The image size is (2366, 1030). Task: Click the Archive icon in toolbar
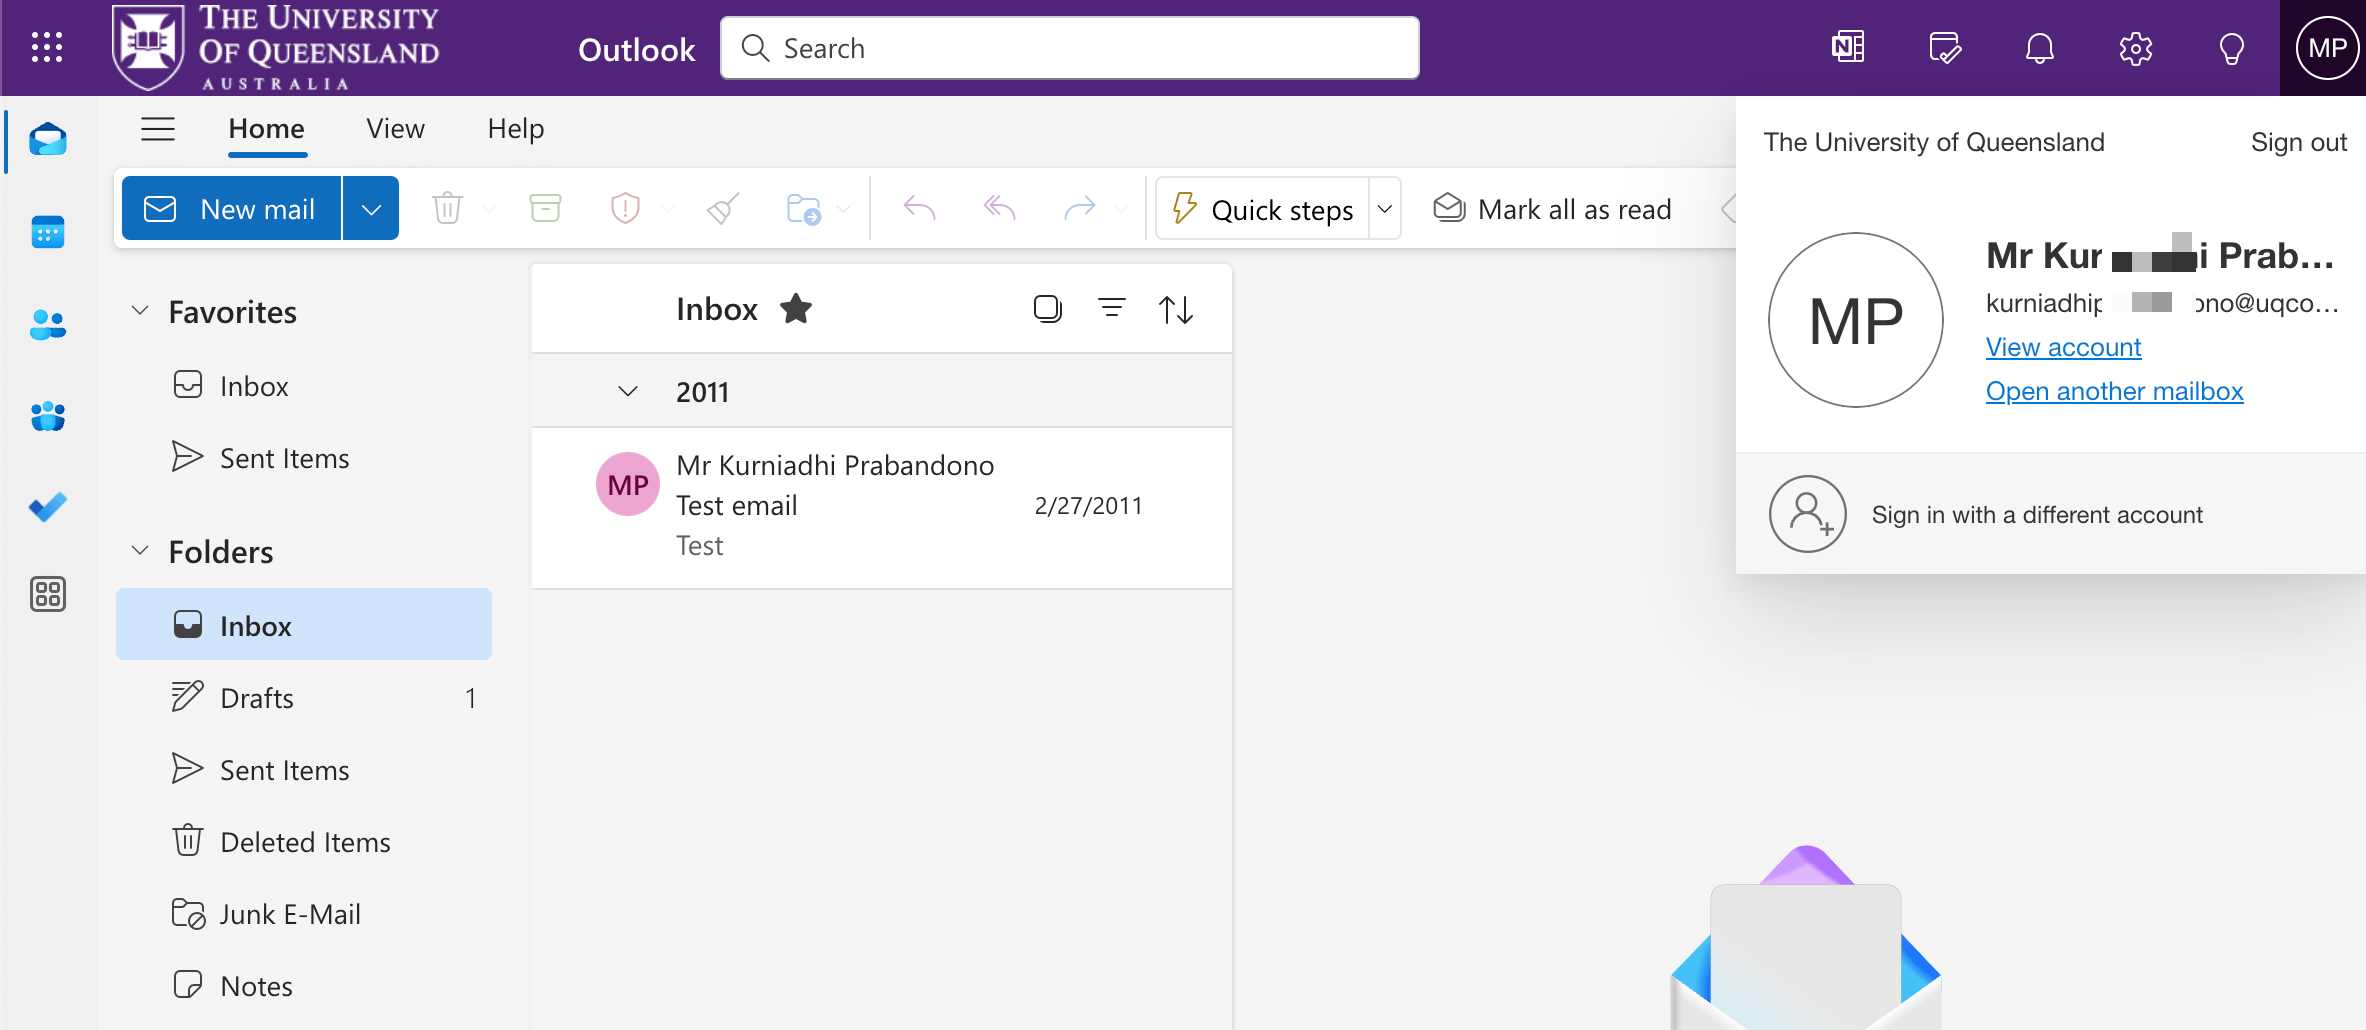(545, 208)
